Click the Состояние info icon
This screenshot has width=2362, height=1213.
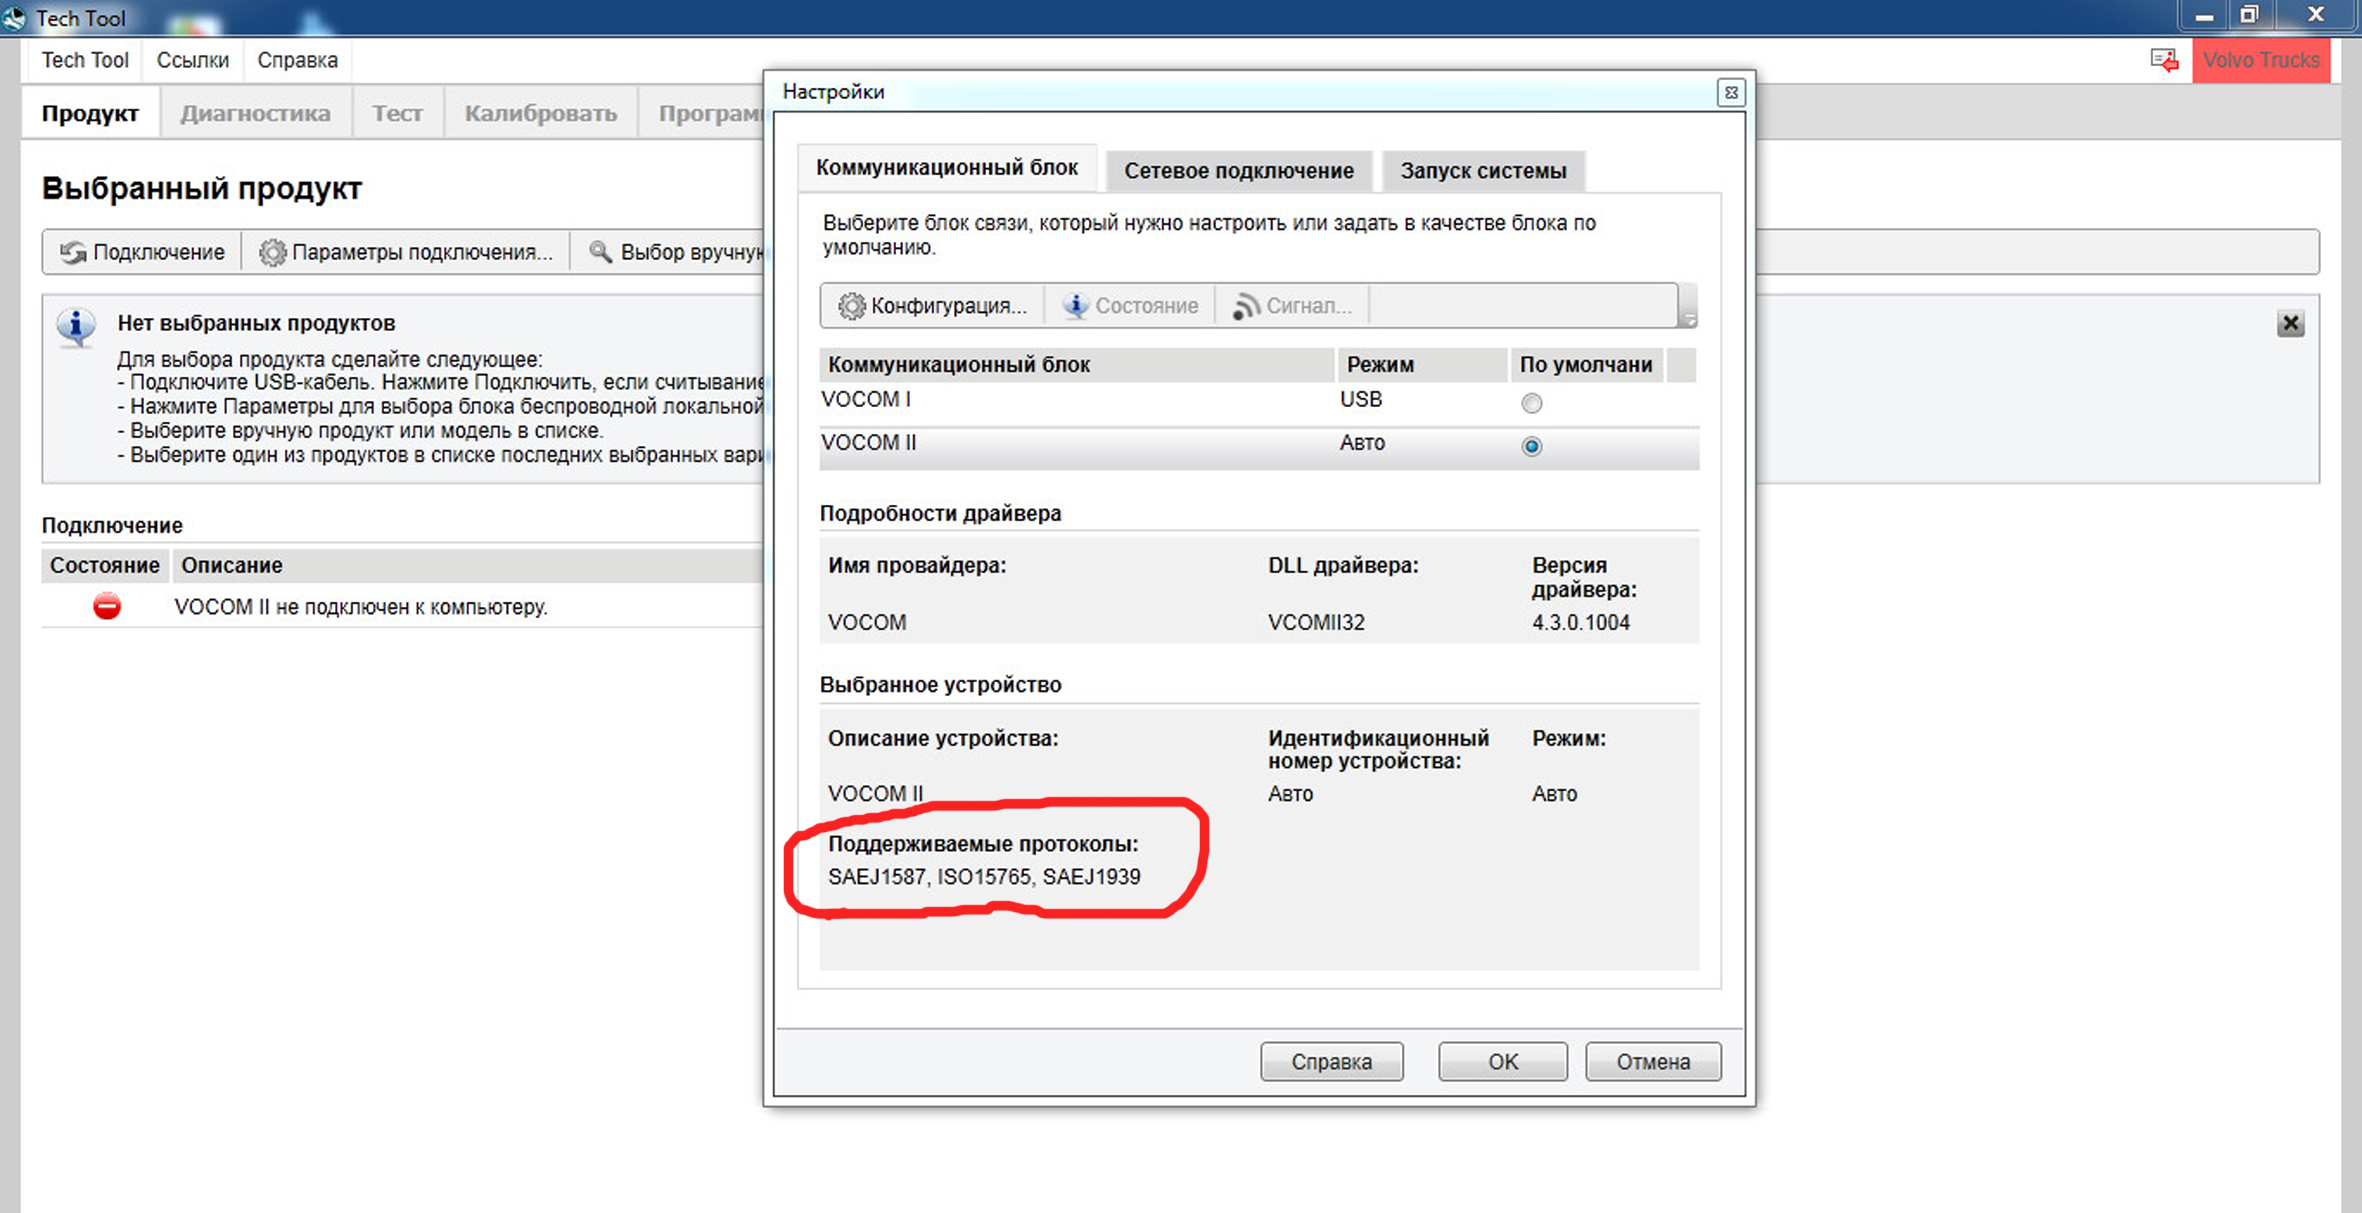pyautogui.click(x=1076, y=306)
